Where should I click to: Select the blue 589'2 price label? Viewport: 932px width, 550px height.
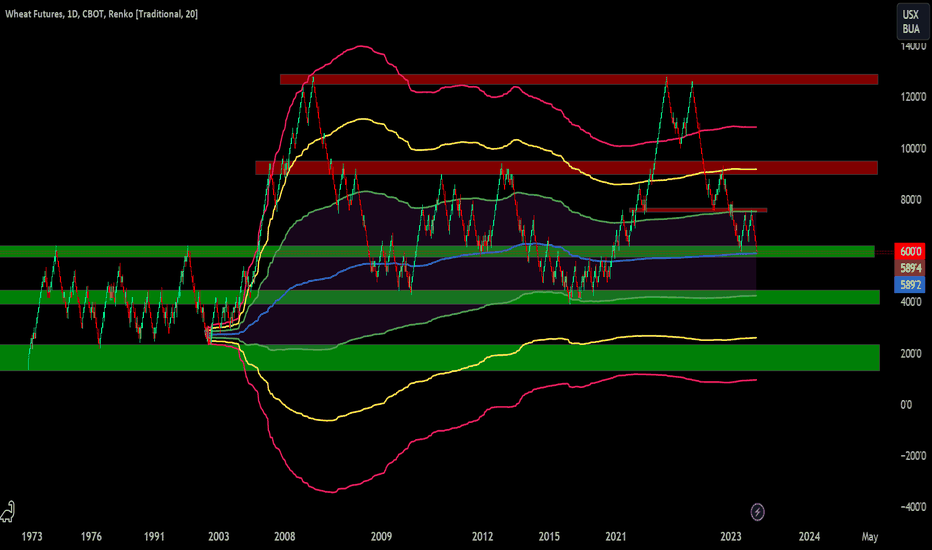click(x=909, y=285)
